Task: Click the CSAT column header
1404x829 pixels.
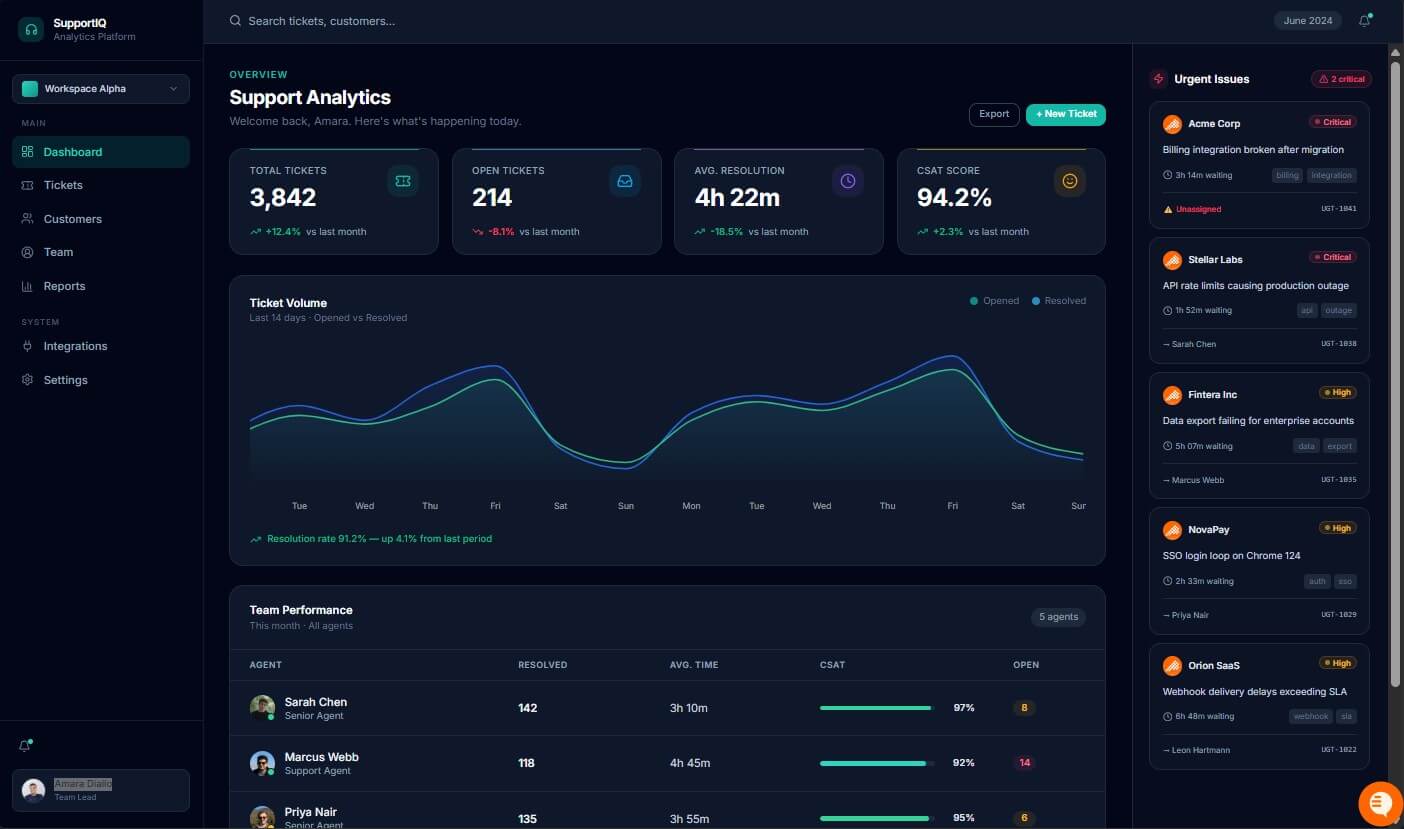Action: click(832, 665)
